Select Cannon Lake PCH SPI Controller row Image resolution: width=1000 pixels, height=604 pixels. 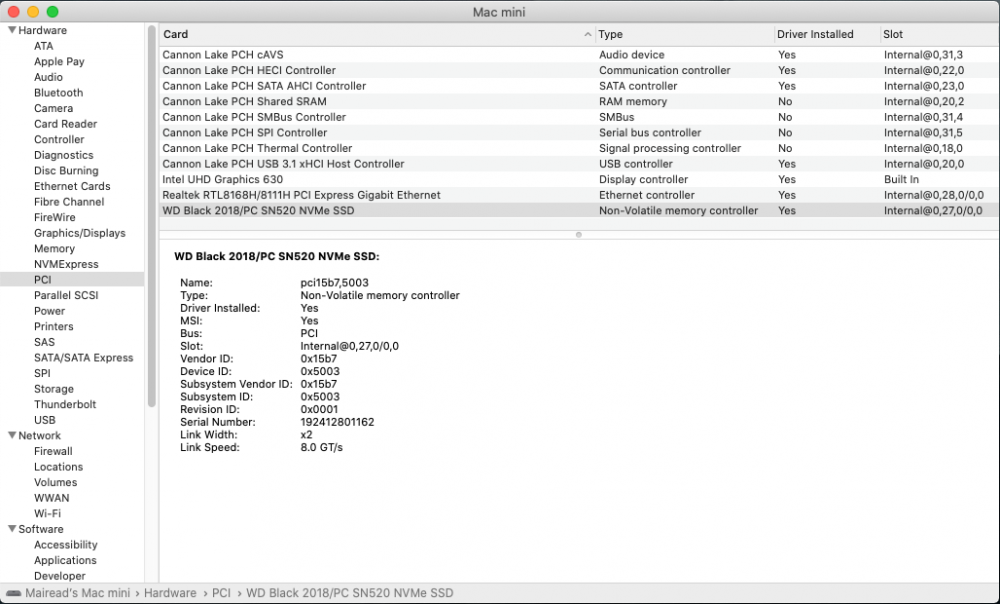[578, 133]
